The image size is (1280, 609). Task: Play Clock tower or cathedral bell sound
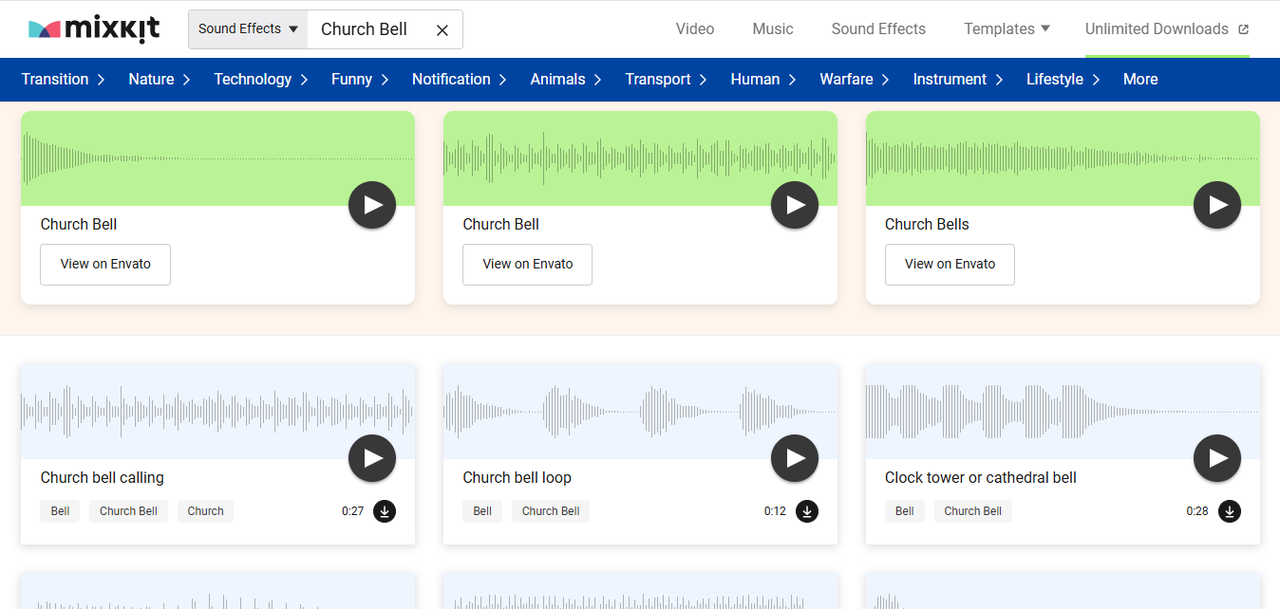(1217, 458)
